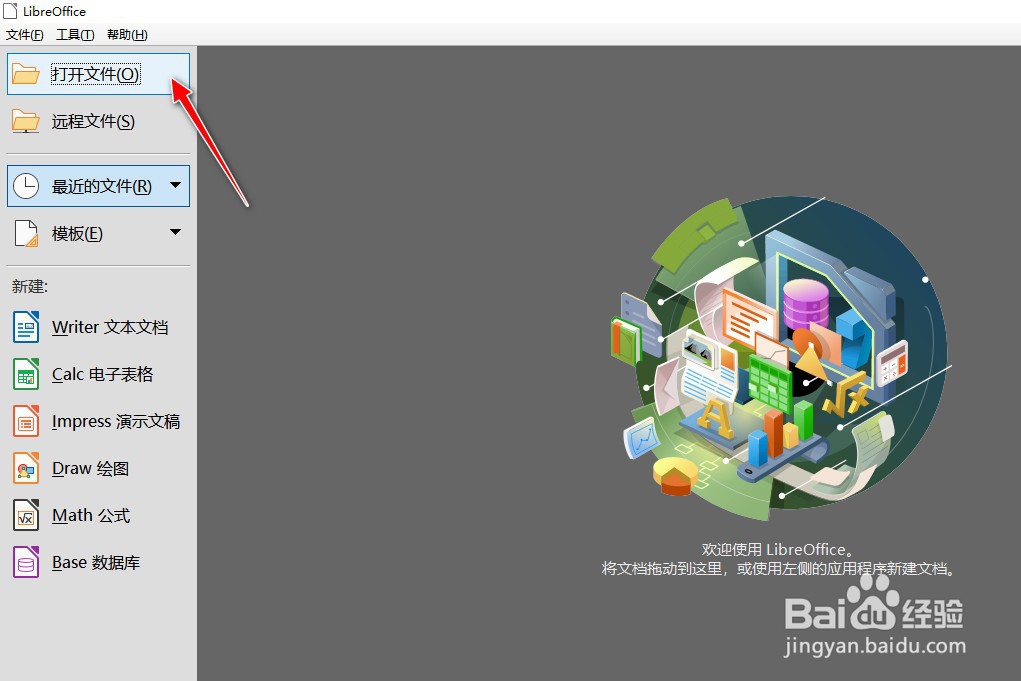Expand the 最近的文件 dropdown arrow
1021x681 pixels.
[175, 186]
